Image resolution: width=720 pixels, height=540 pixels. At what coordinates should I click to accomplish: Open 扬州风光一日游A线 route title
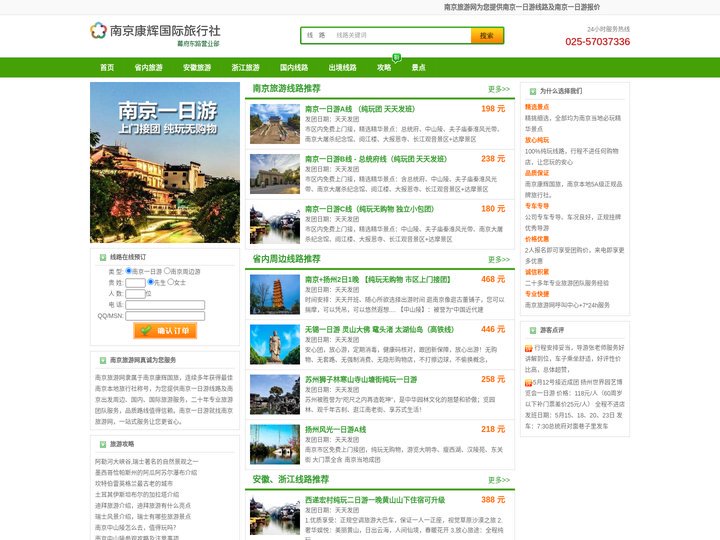(336, 430)
